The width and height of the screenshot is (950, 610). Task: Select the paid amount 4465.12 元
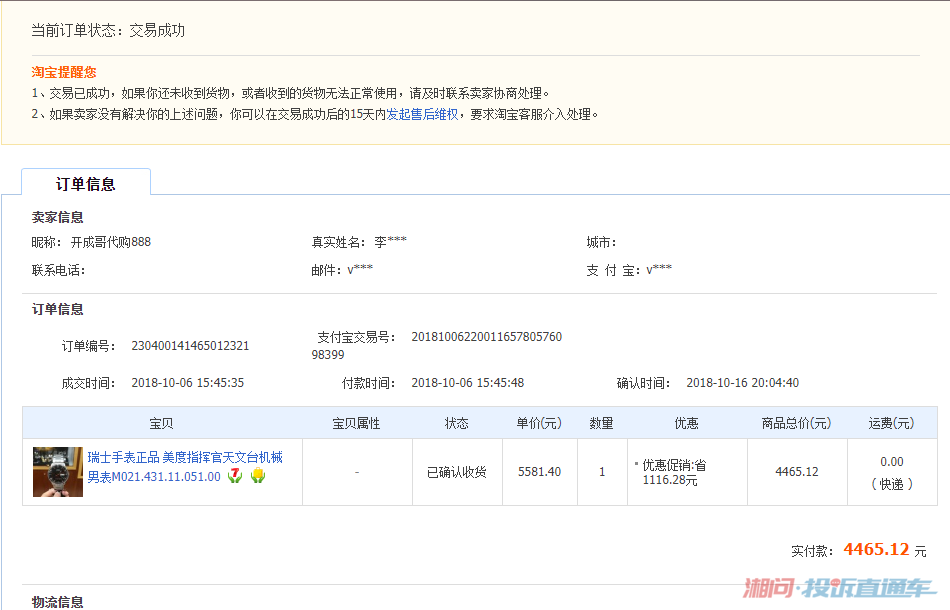(x=885, y=549)
